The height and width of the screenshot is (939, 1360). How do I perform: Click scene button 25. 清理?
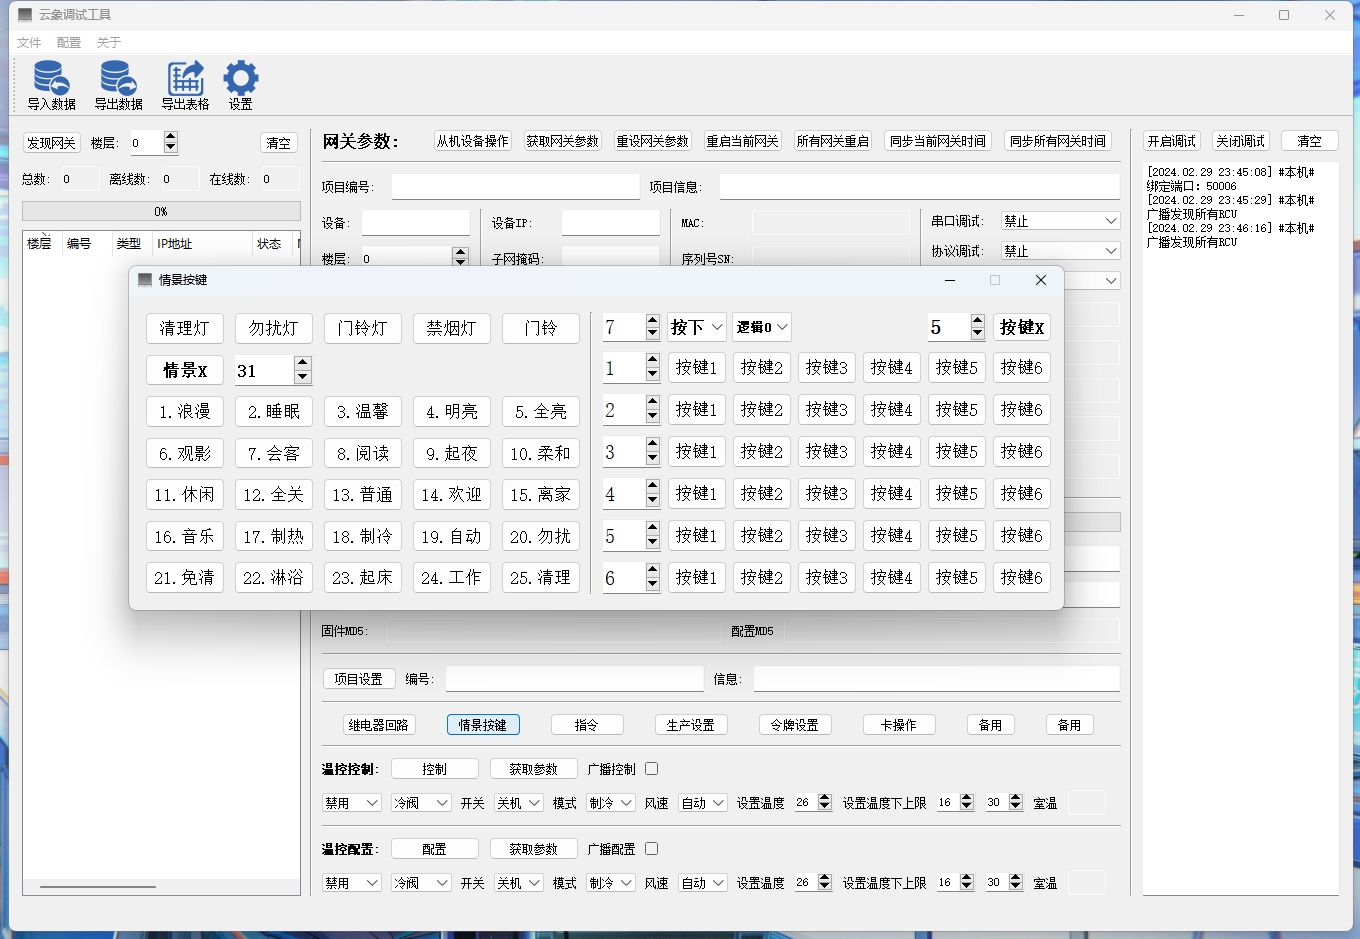[541, 577]
